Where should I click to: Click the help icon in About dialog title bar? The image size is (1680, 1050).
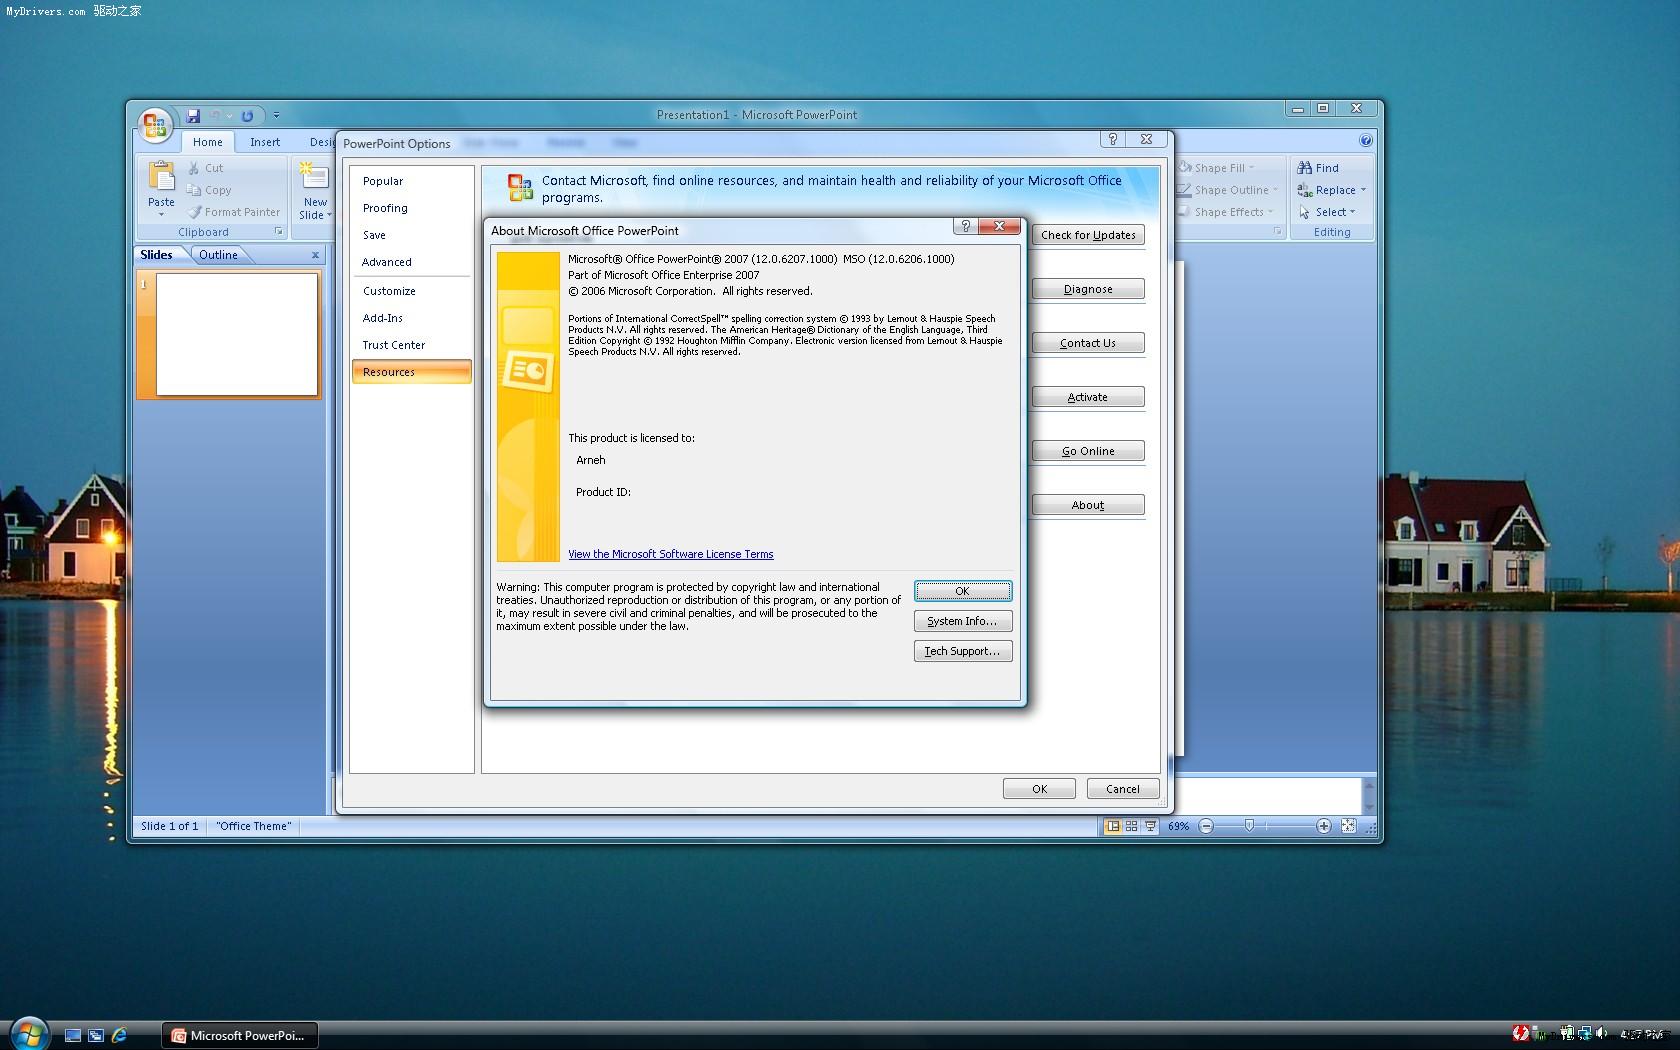[x=965, y=226]
